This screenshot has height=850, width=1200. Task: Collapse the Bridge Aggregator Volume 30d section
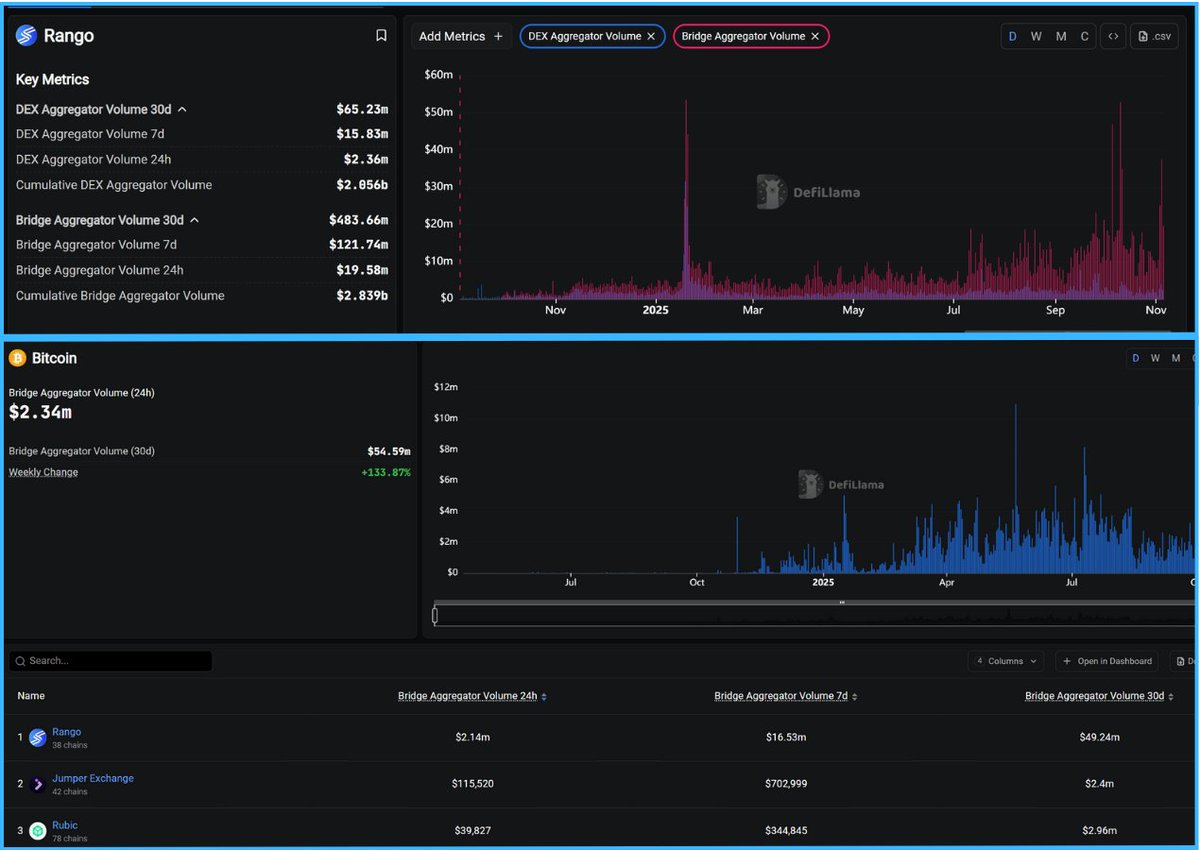click(194, 220)
